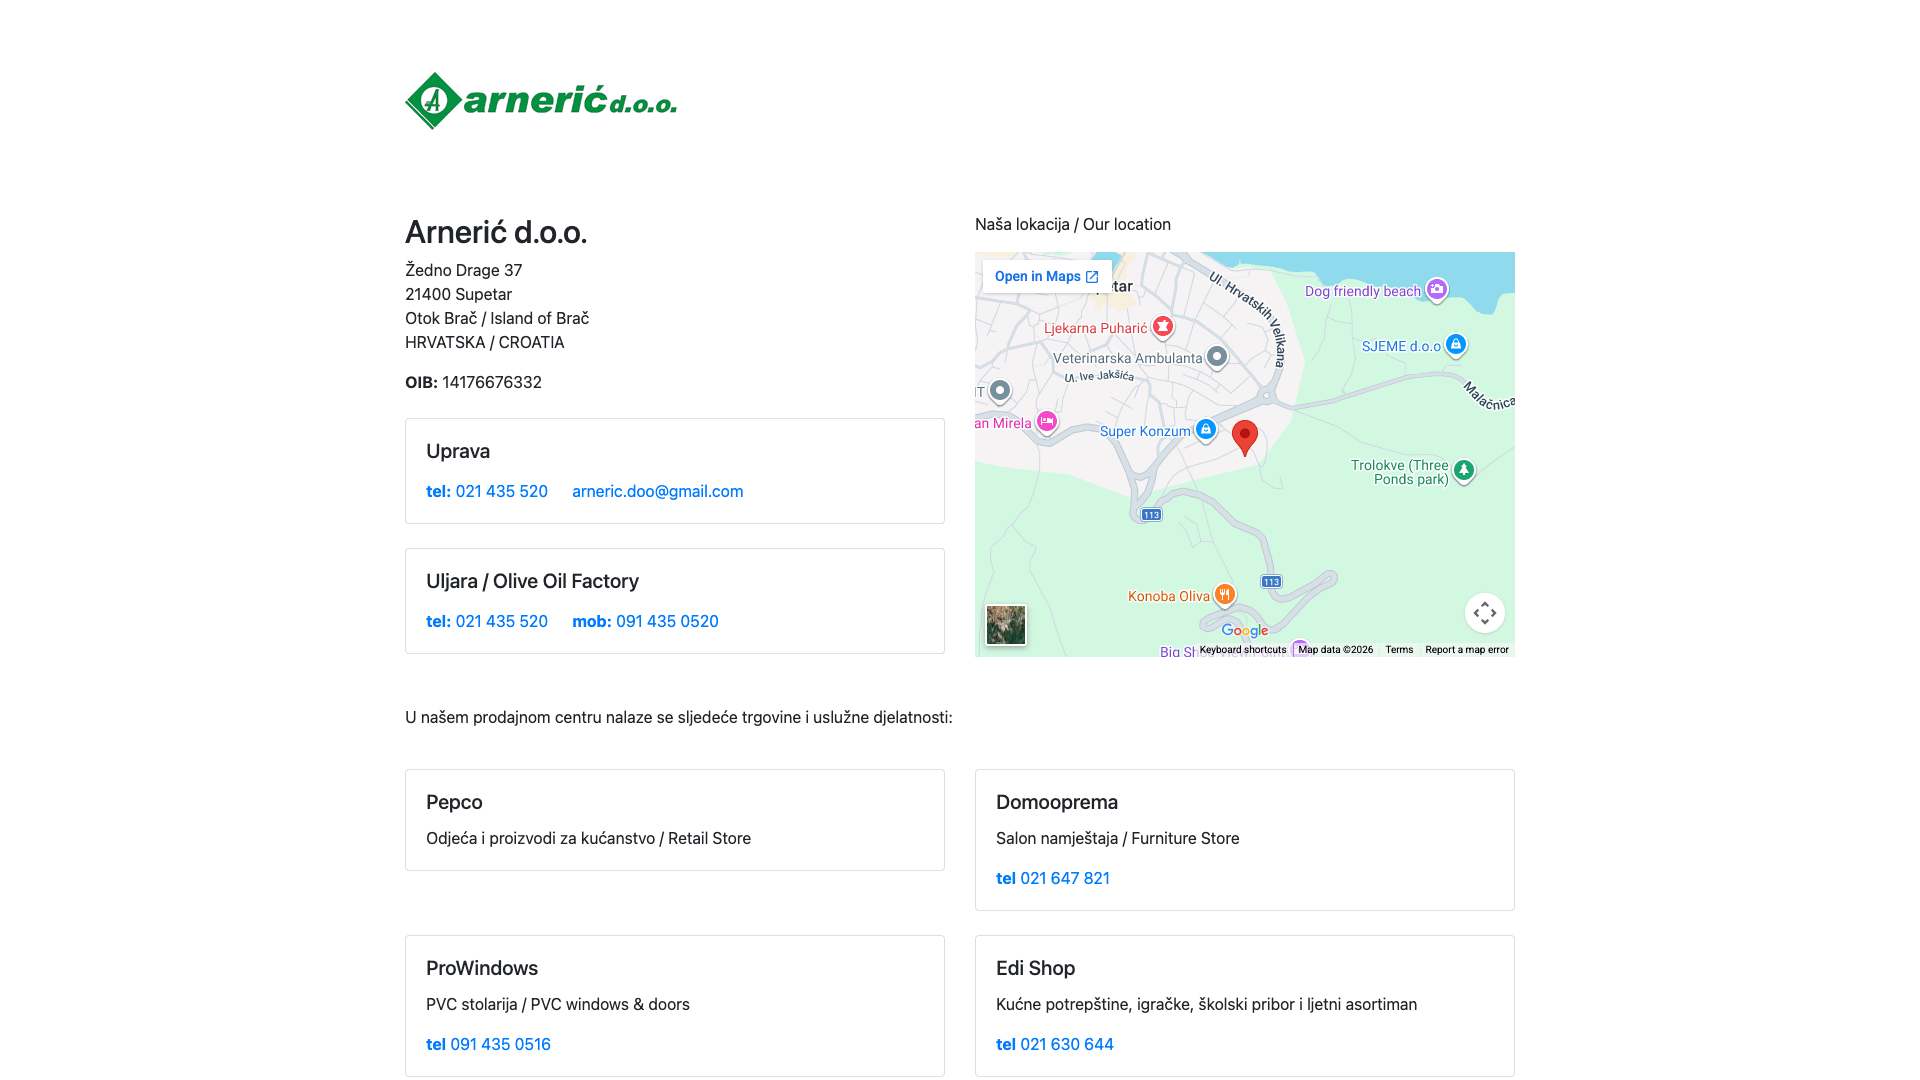The image size is (1920, 1080).
Task: Click the grey marker at the map's left edge
Action: click(x=999, y=391)
